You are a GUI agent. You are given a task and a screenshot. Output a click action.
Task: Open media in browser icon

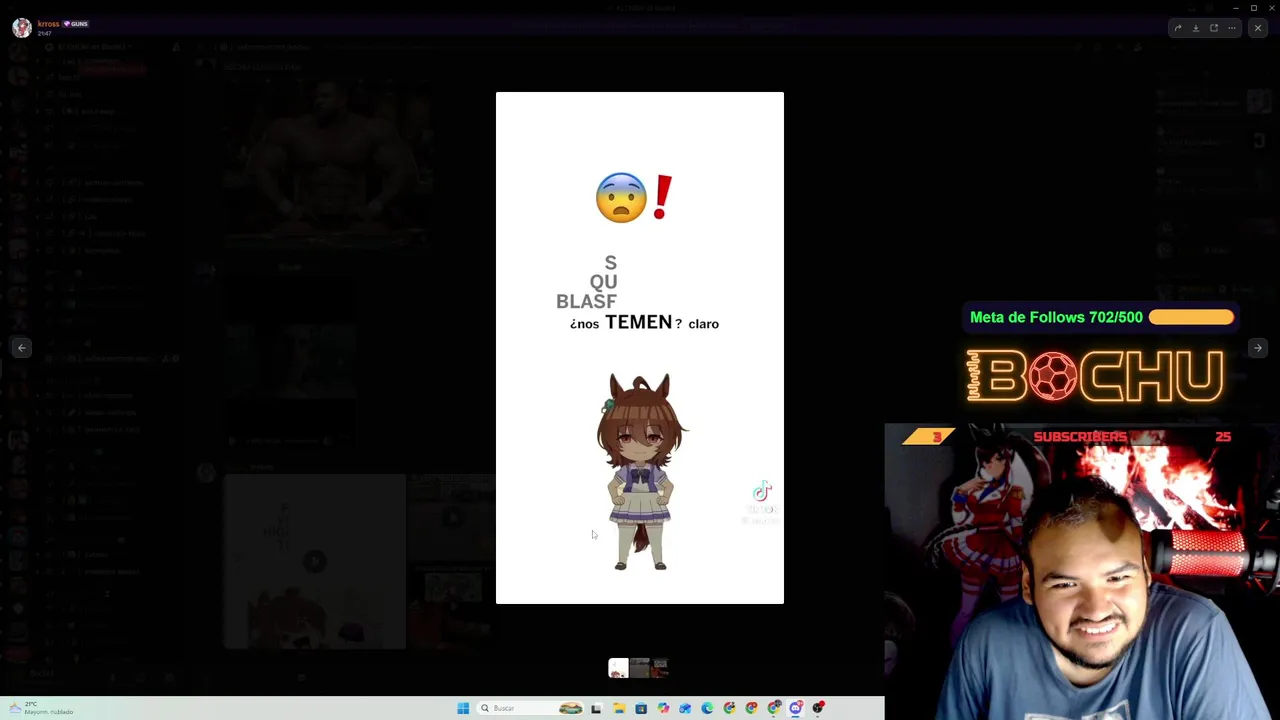point(1214,28)
